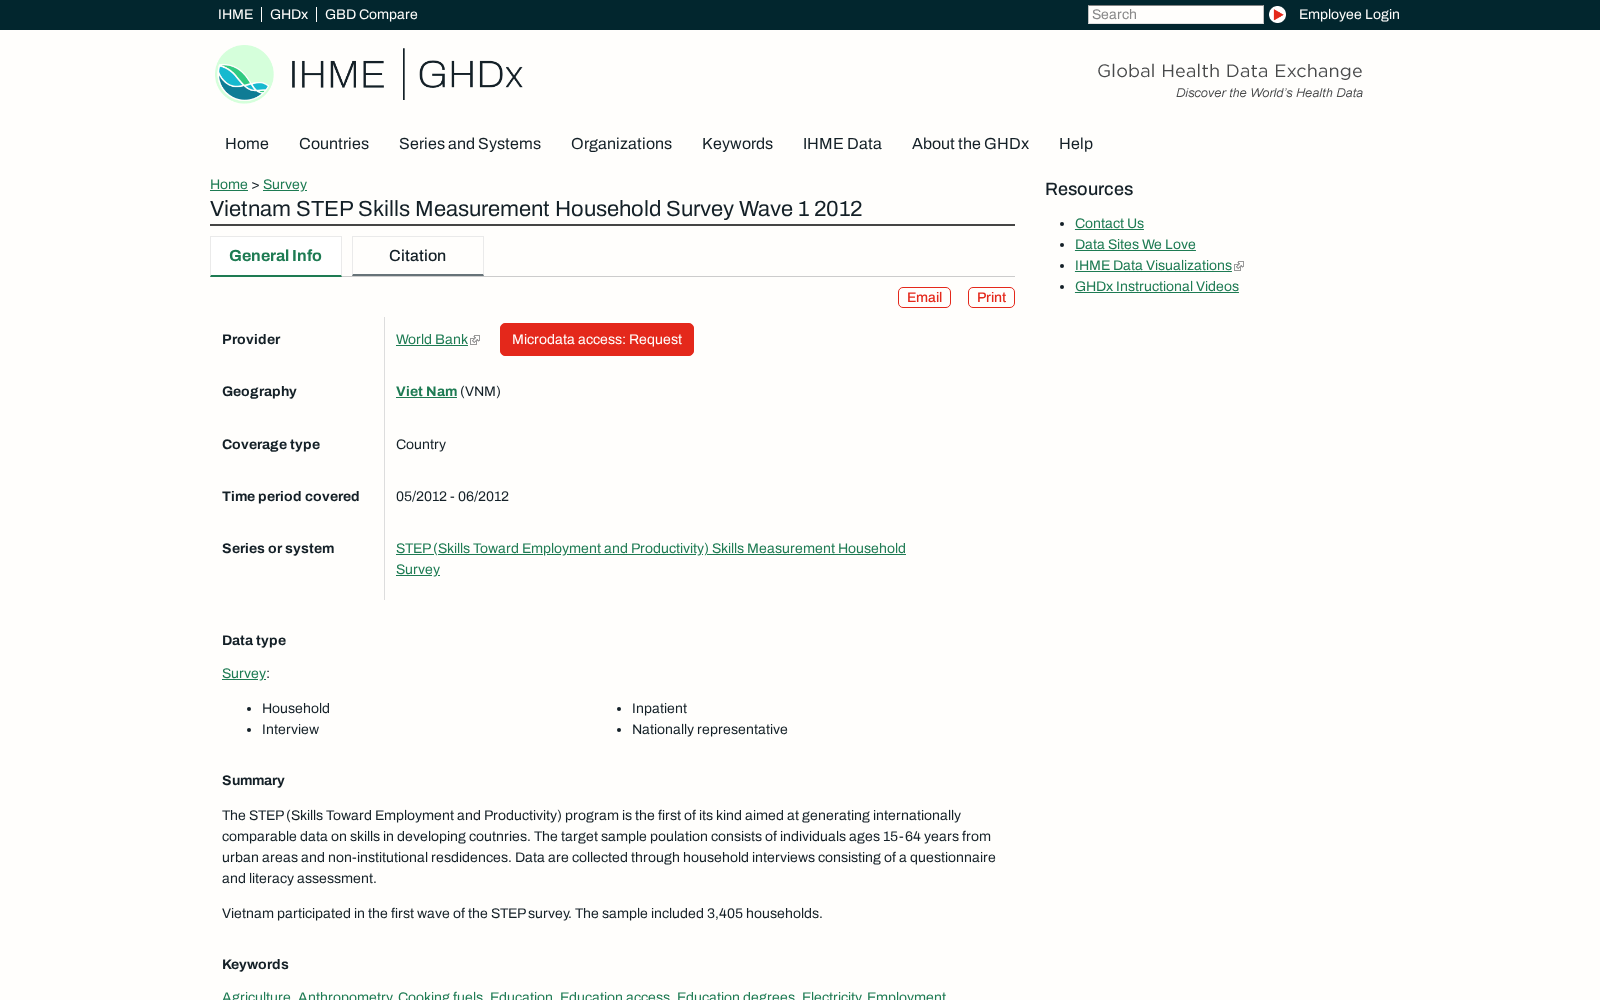
Task: Switch to the Citation tab
Action: click(x=418, y=256)
